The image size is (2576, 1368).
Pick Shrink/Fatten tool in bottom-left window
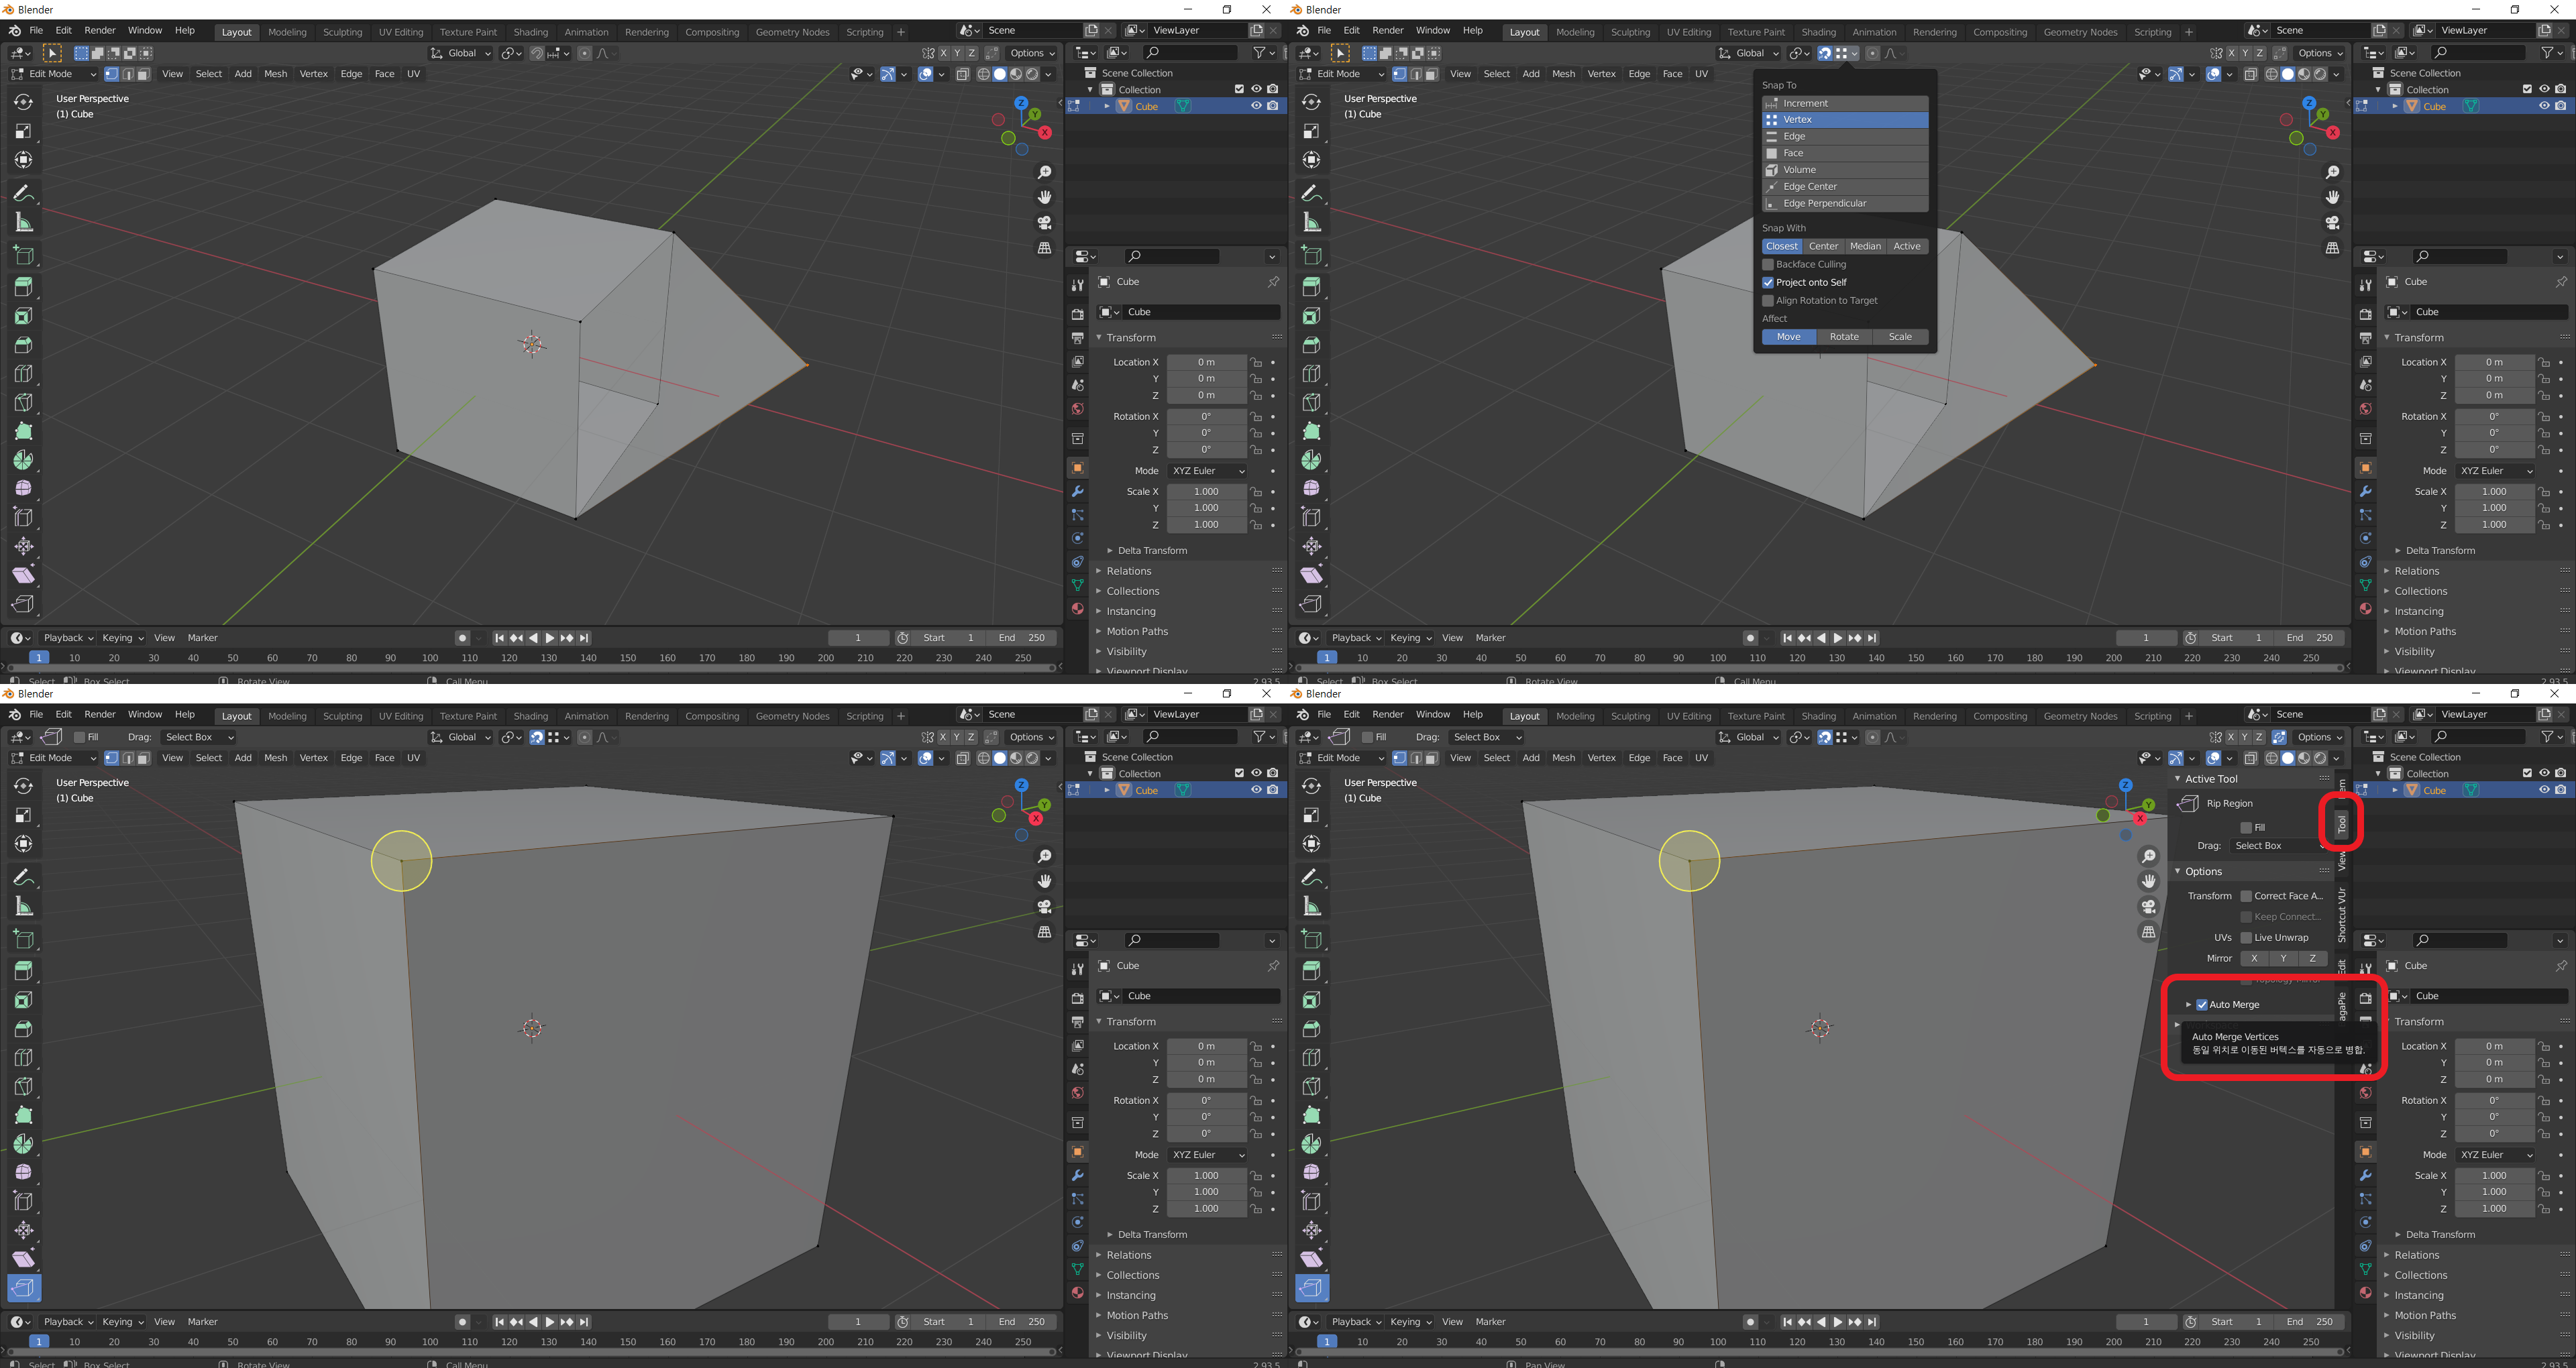[23, 1230]
